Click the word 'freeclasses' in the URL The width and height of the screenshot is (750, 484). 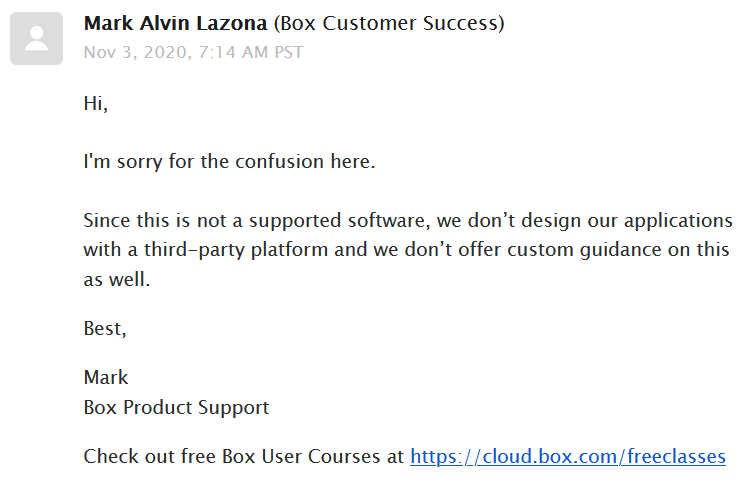point(676,456)
